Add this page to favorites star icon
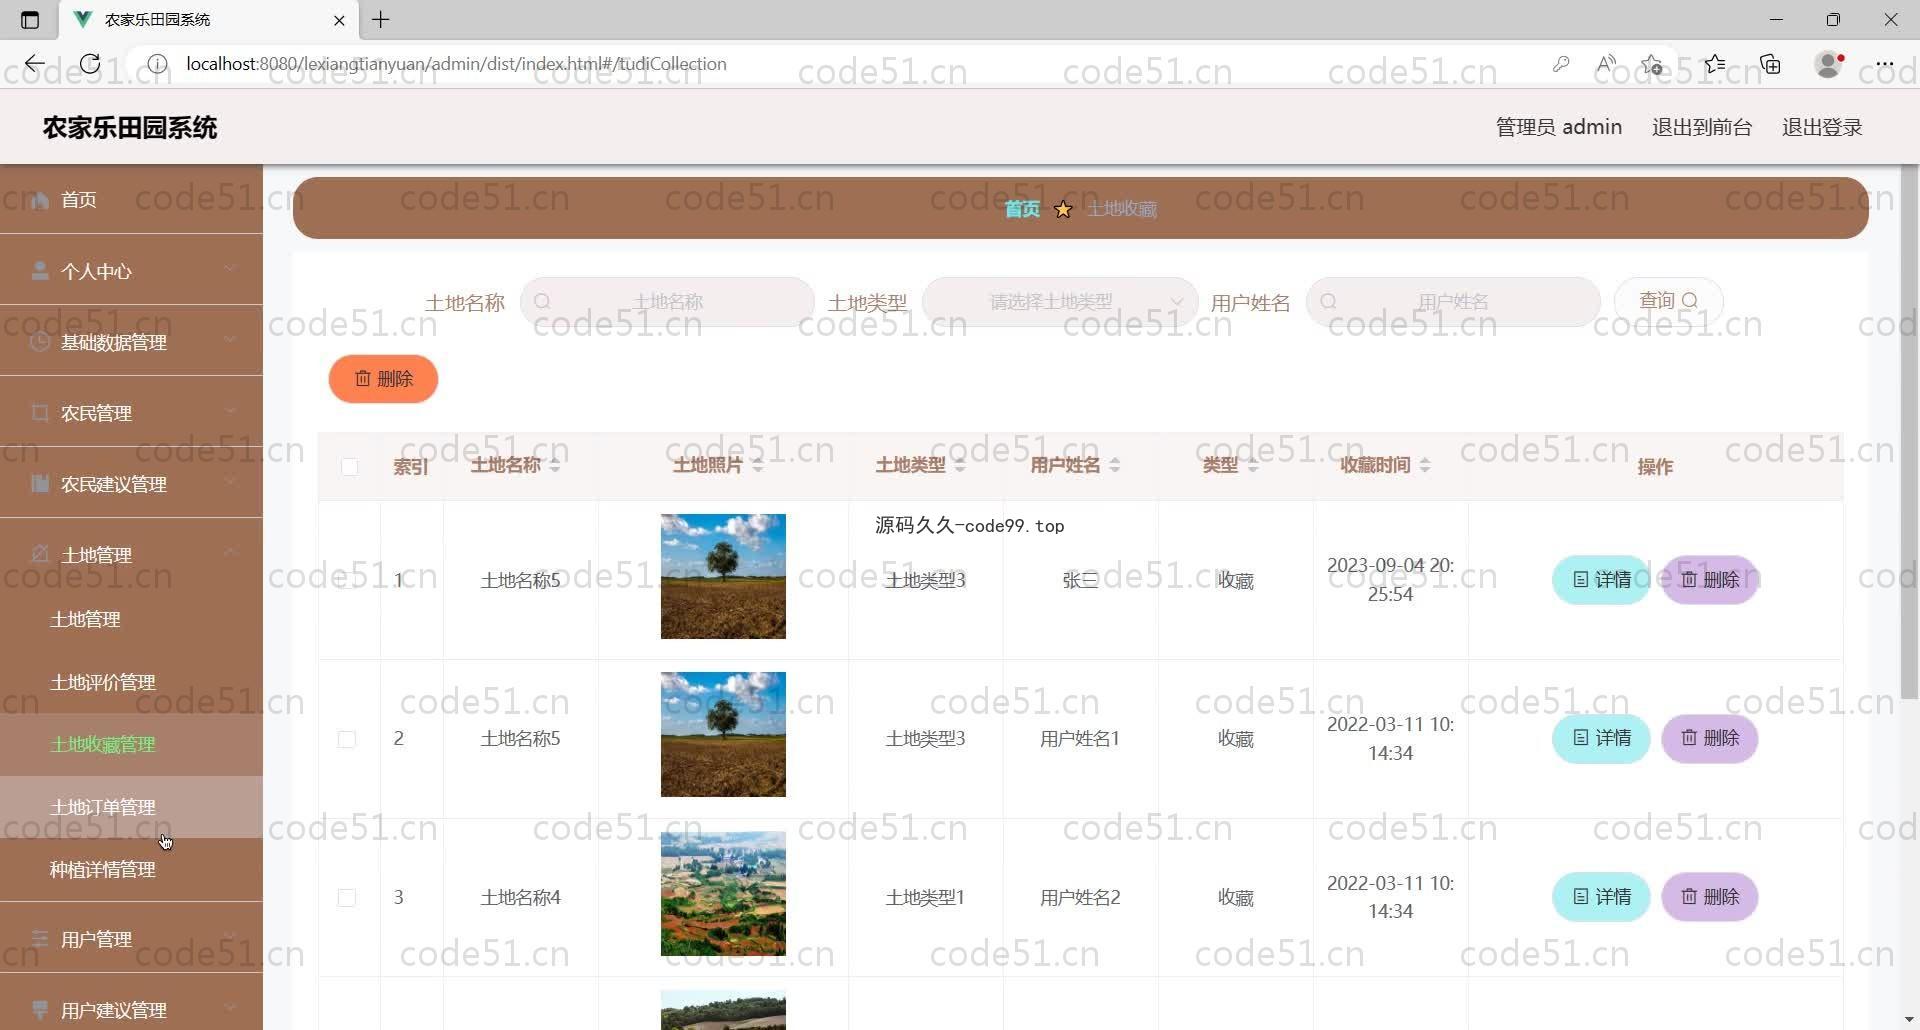This screenshot has height=1030, width=1920. click(1652, 64)
